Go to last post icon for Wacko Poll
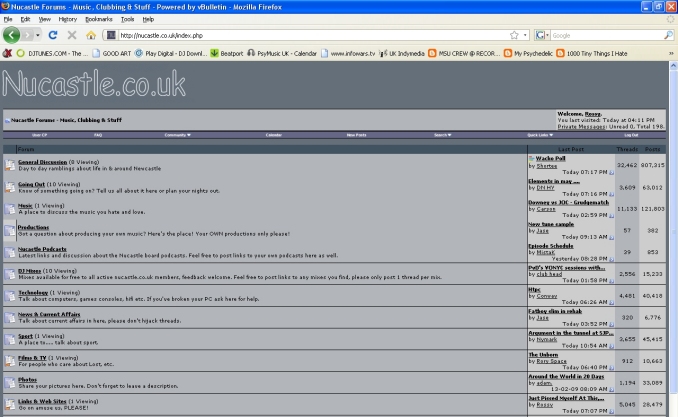Image resolution: width=678 pixels, height=417 pixels. (611, 171)
